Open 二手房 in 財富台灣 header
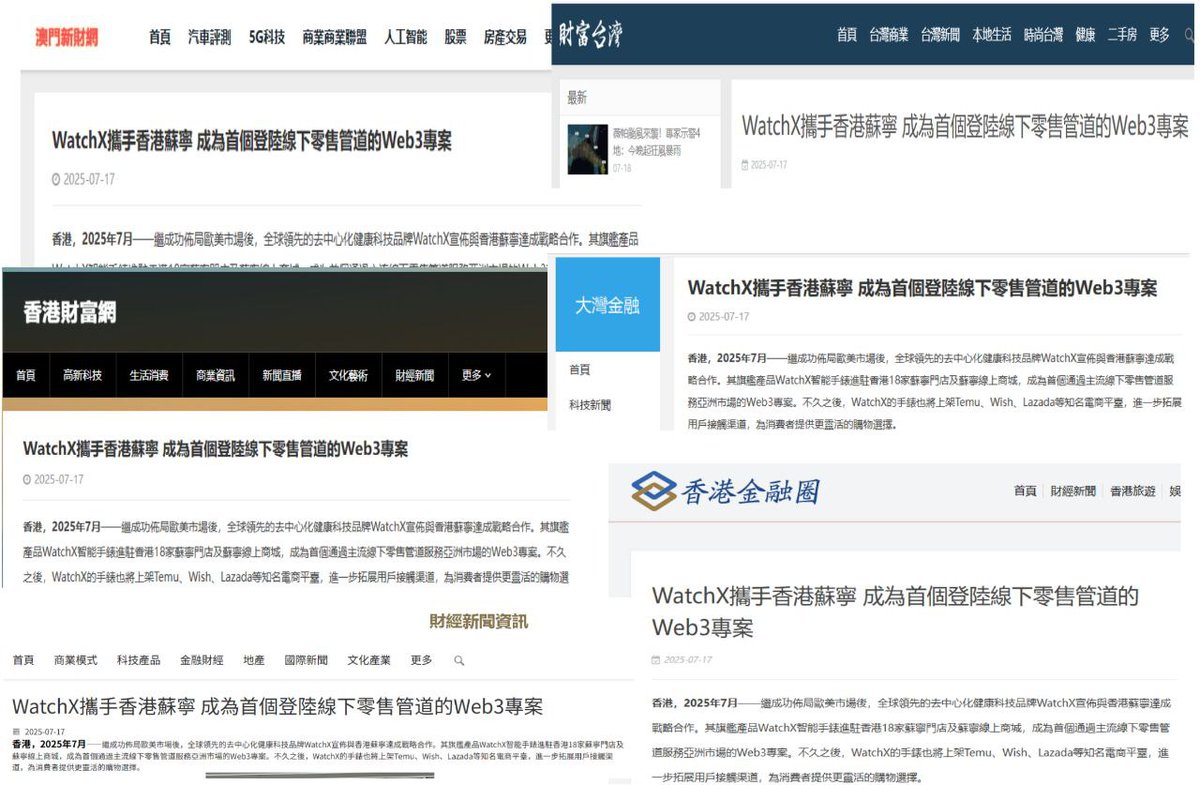This screenshot has height=785, width=1200. pos(1122,34)
